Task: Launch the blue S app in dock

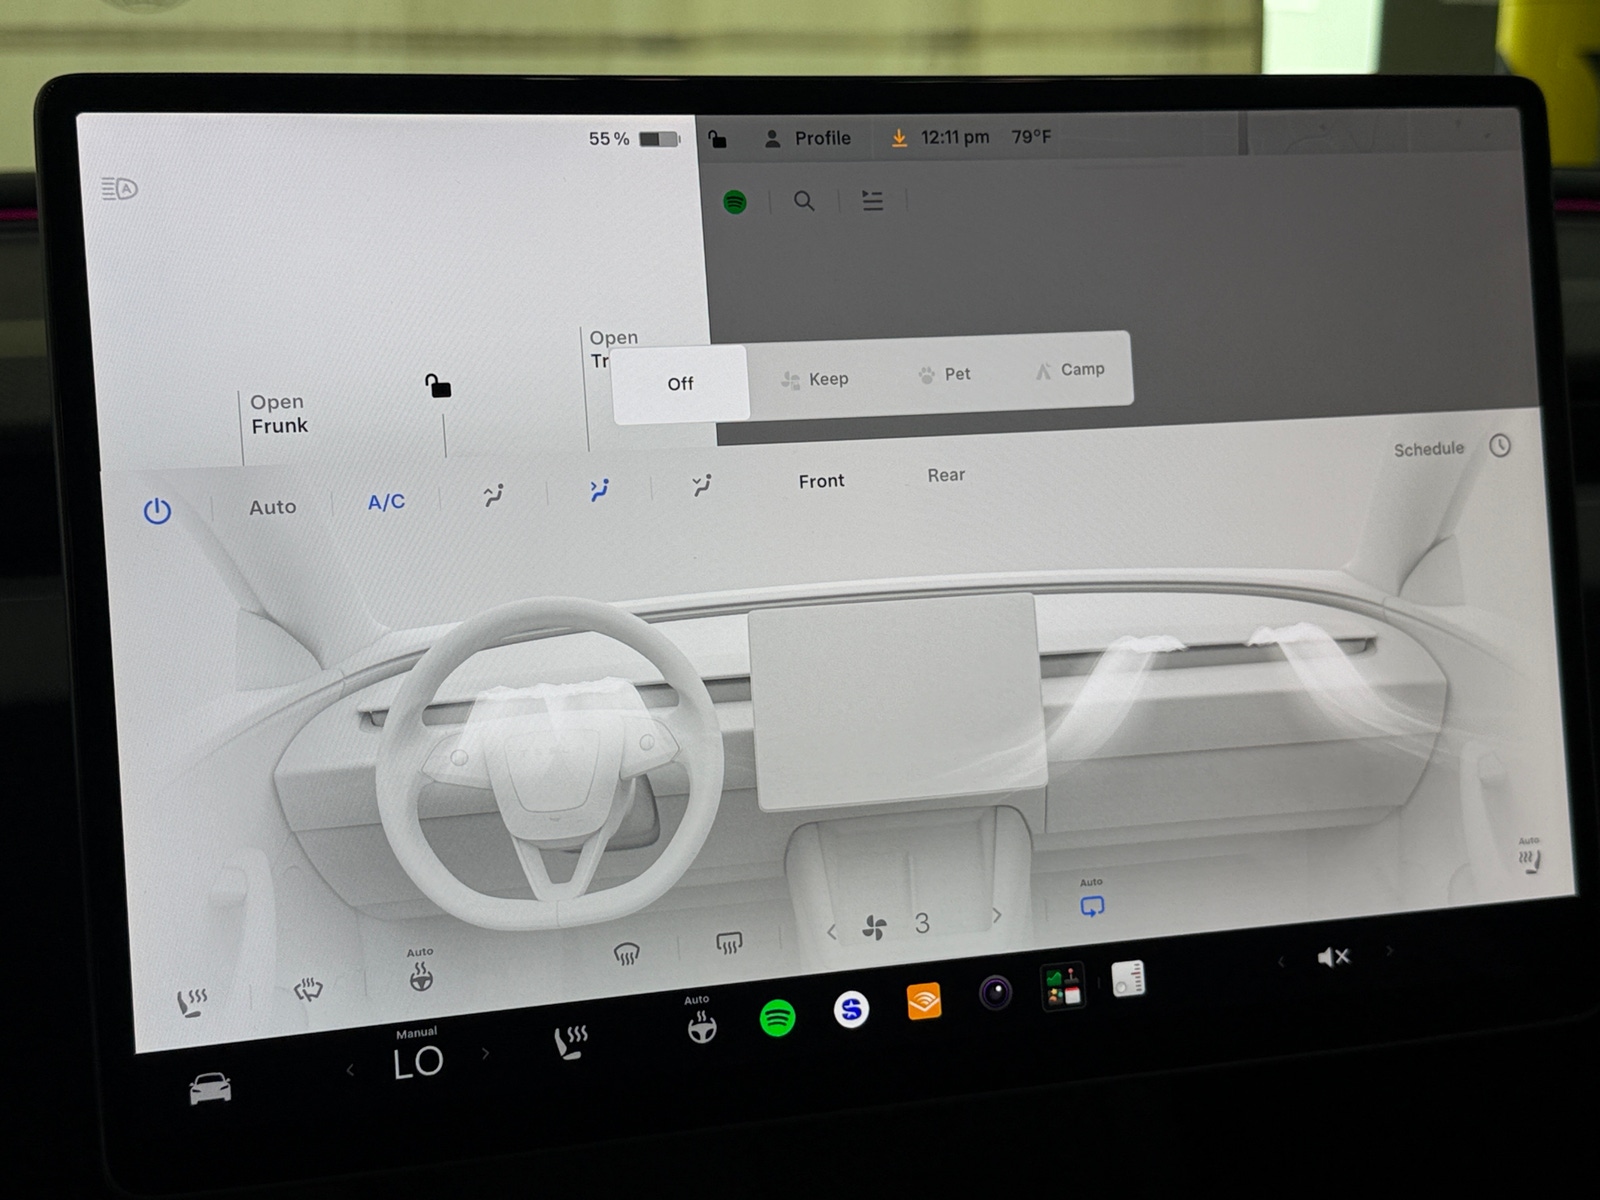Action: coord(851,1010)
